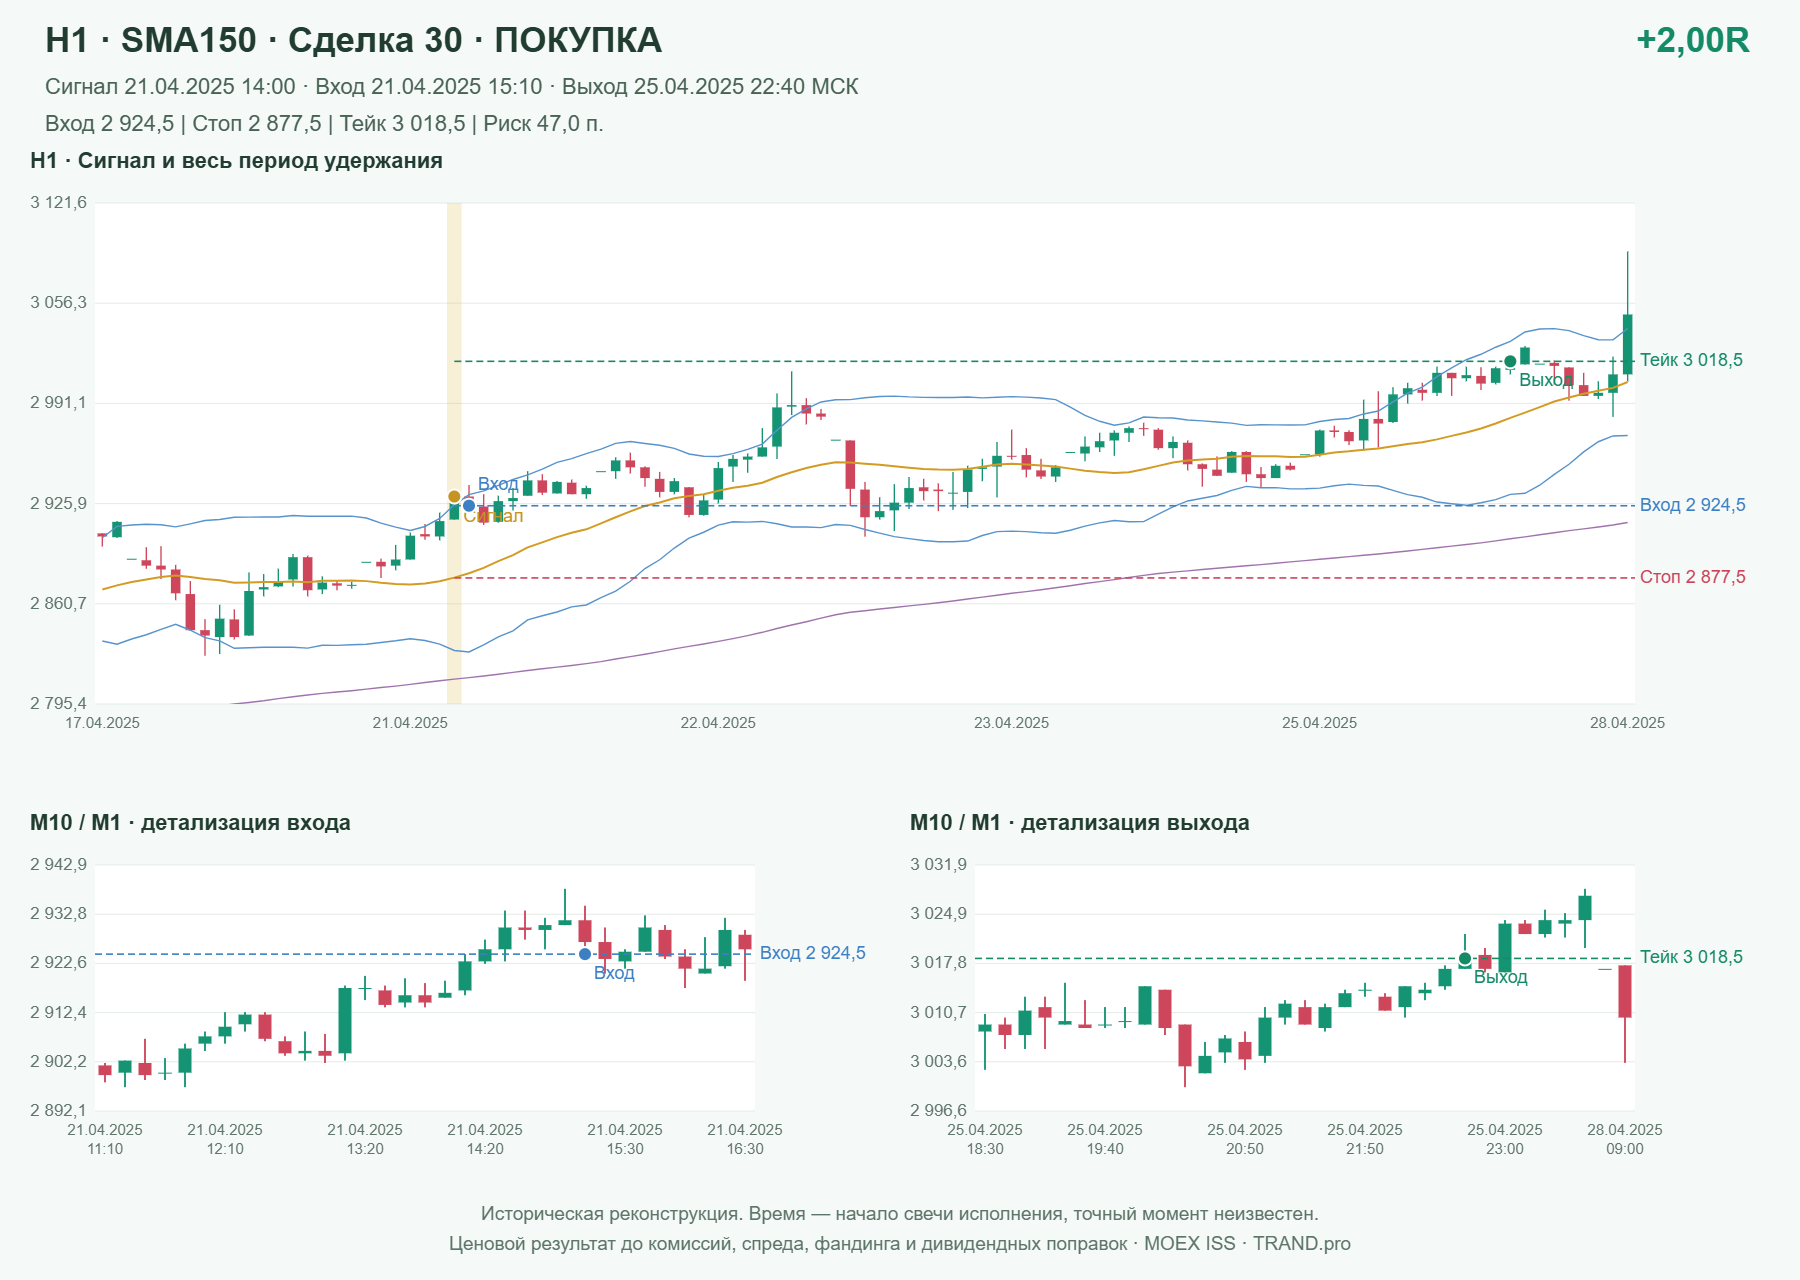Click the 28.04.2025 date on the H1 axis
The height and width of the screenshot is (1280, 1800).
coord(1627,723)
